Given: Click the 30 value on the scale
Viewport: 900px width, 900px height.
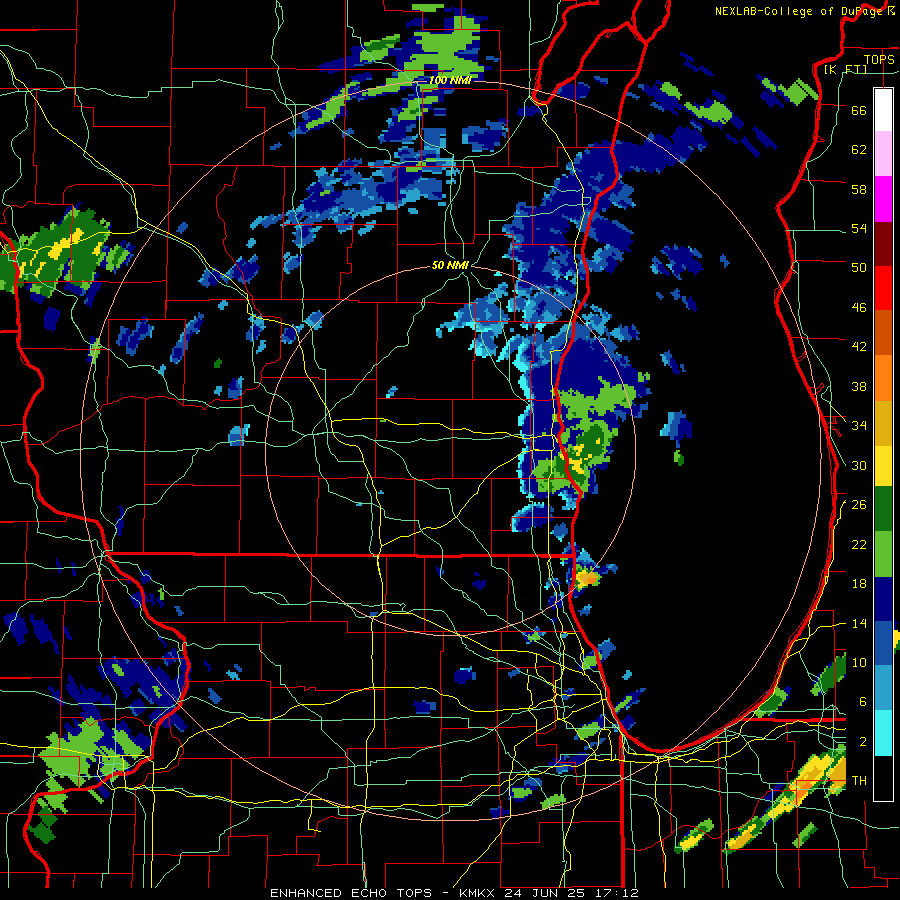Looking at the screenshot, I should [x=859, y=465].
